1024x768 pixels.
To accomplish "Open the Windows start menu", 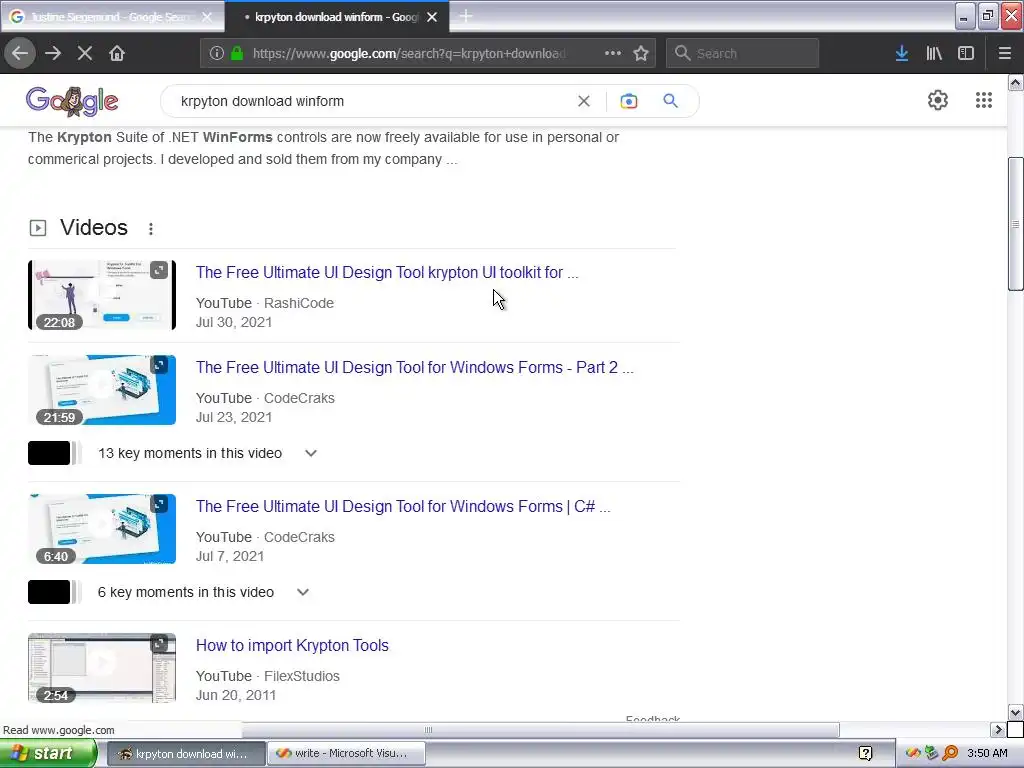I will click(x=48, y=754).
